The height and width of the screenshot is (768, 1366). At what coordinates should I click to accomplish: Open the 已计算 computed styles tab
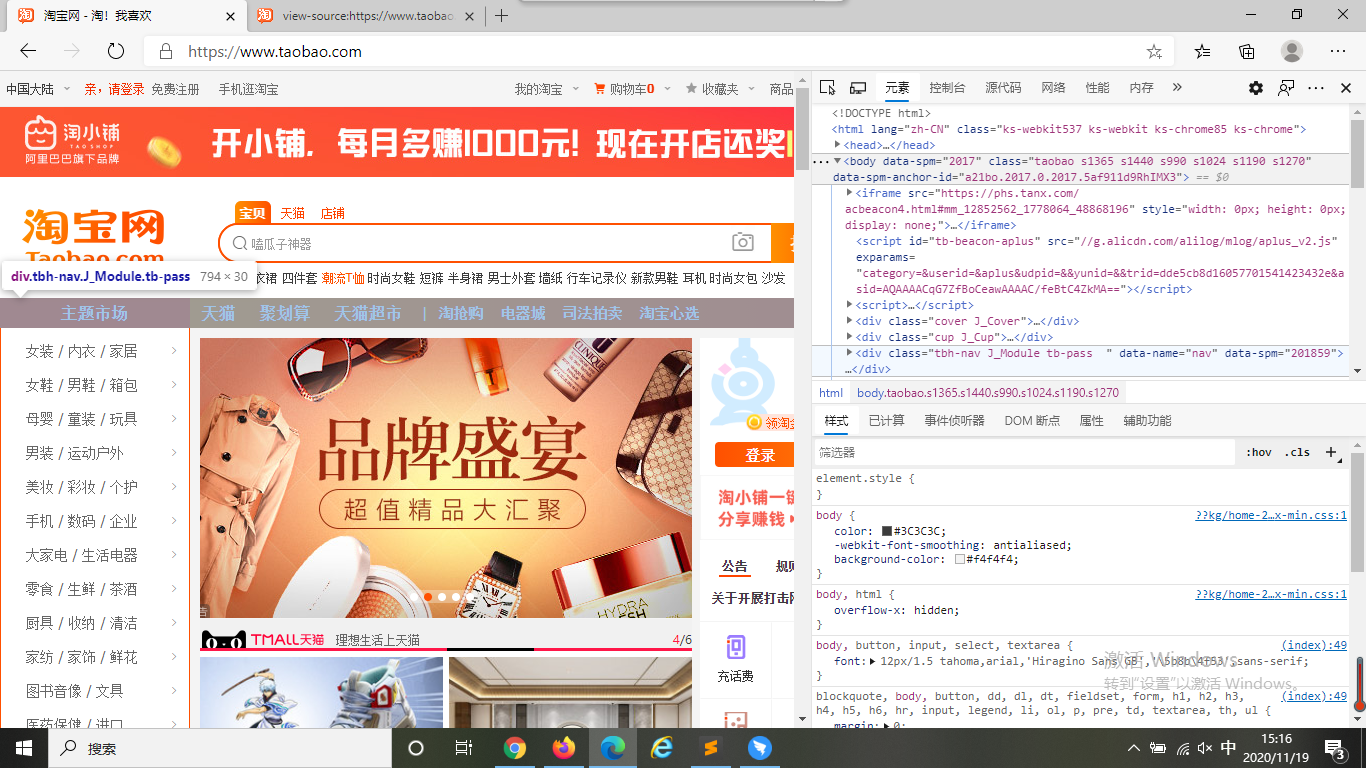pyautogui.click(x=886, y=421)
